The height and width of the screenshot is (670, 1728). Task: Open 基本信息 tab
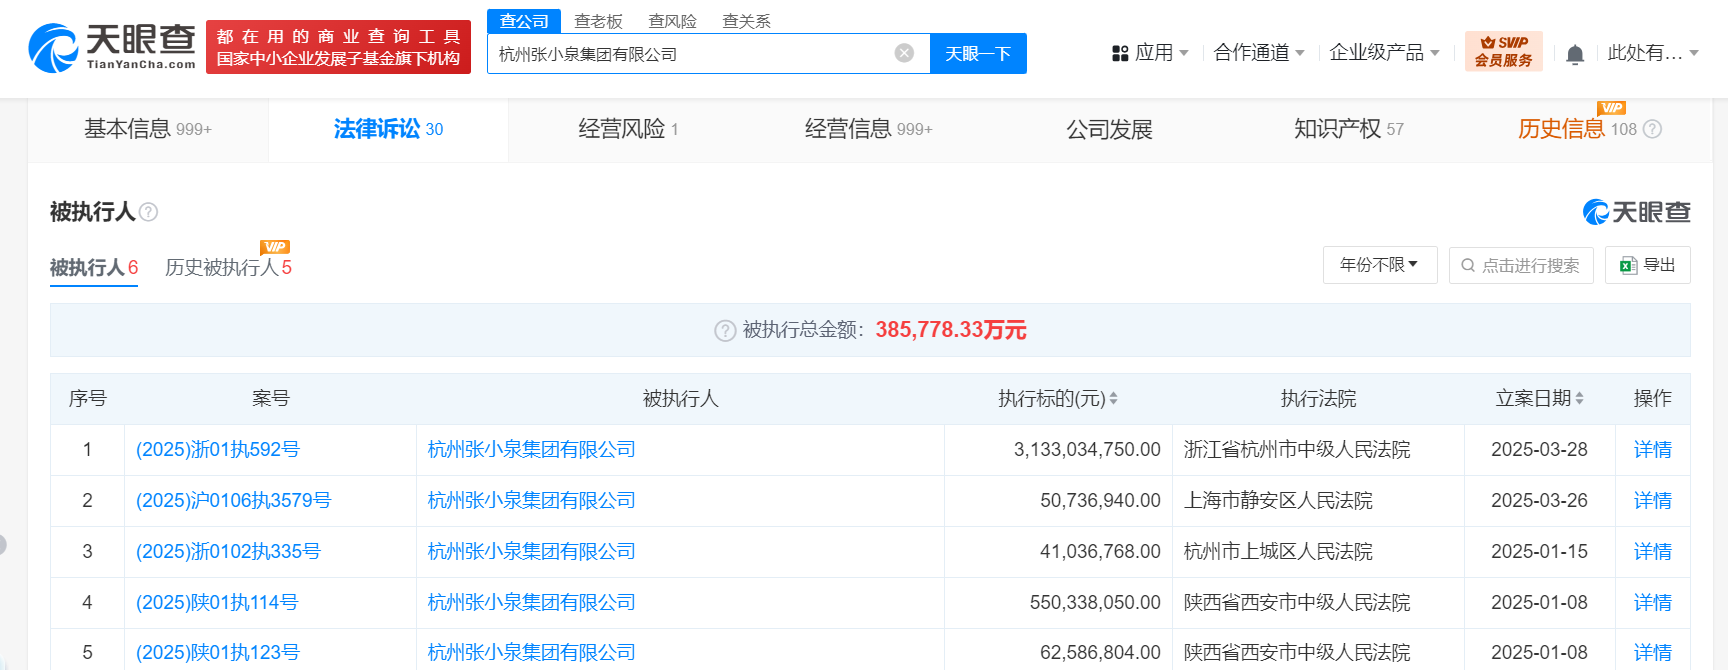coord(148,129)
